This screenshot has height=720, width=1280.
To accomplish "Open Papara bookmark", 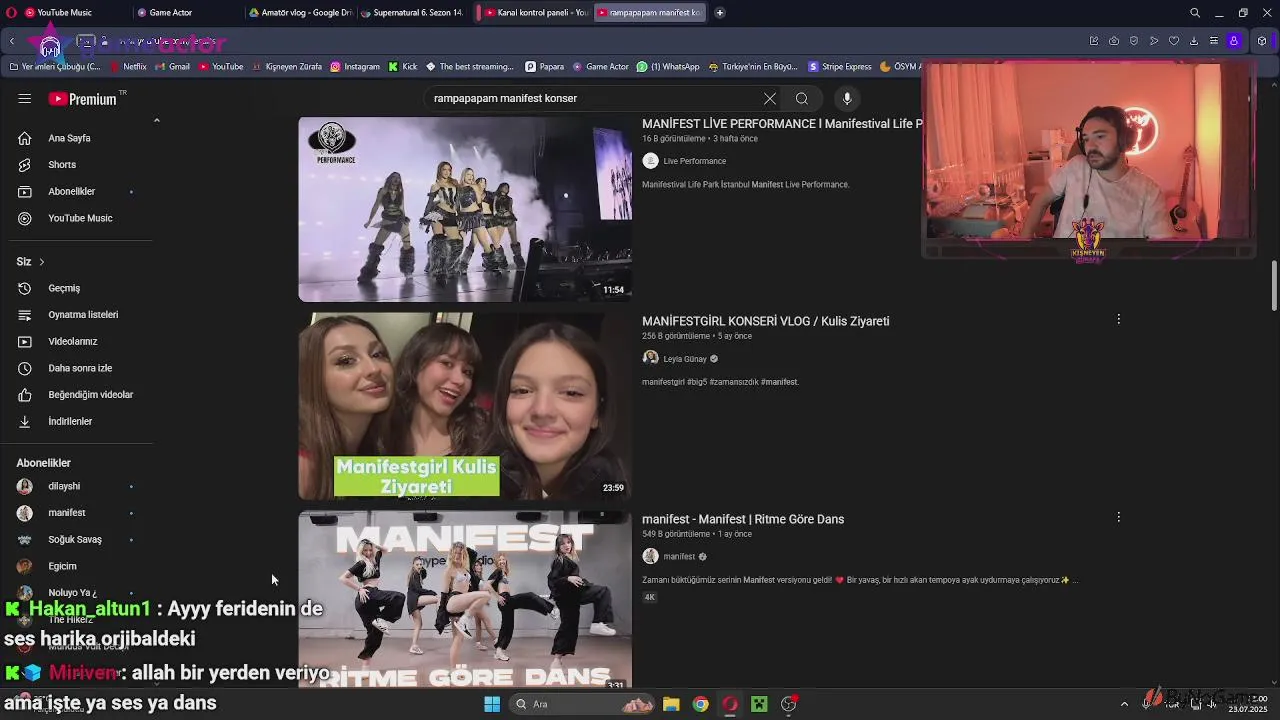I will pos(544,67).
